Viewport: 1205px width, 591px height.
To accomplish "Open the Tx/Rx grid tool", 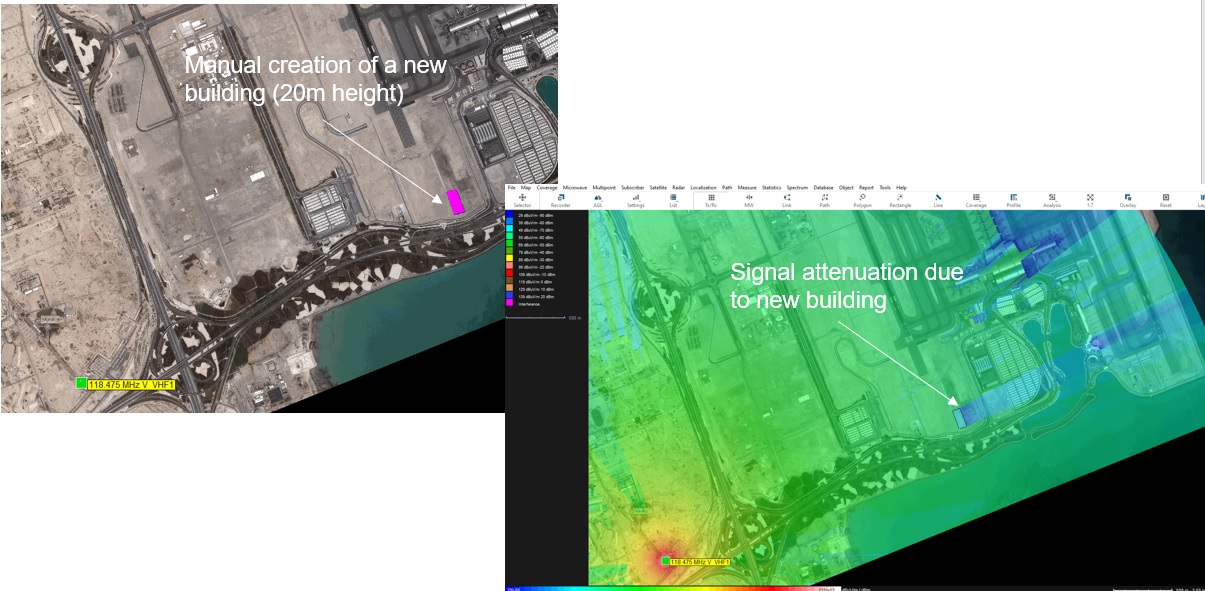I will tap(711, 200).
